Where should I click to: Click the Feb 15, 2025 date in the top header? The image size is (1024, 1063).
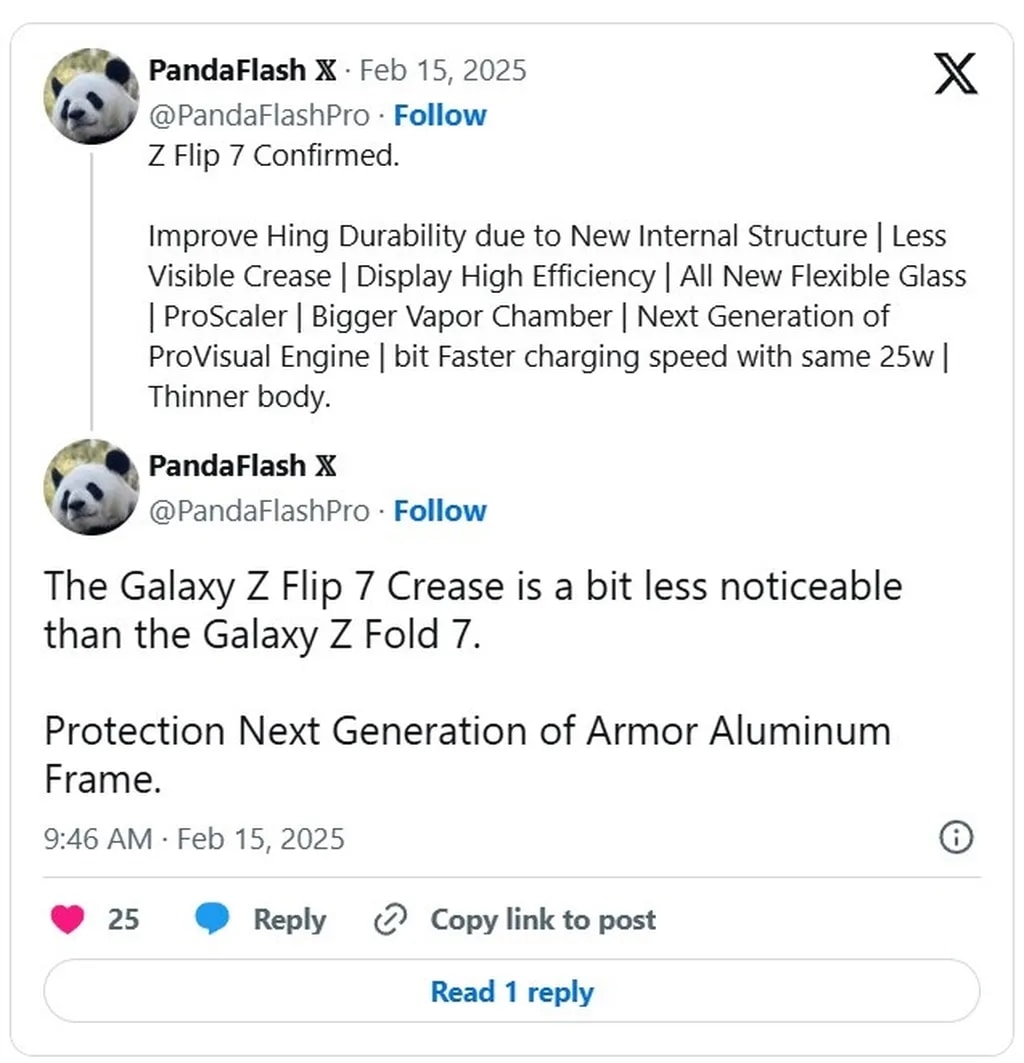click(442, 71)
